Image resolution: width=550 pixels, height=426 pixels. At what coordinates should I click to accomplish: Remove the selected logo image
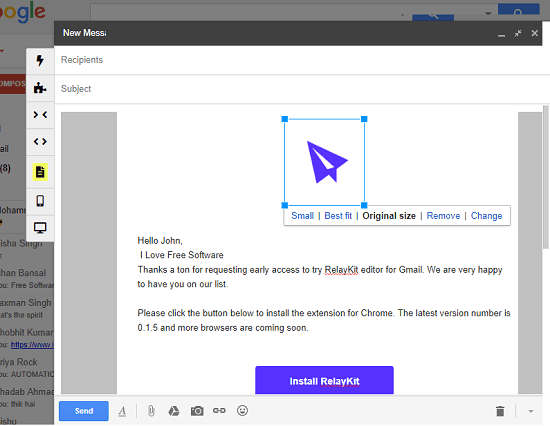(x=443, y=216)
